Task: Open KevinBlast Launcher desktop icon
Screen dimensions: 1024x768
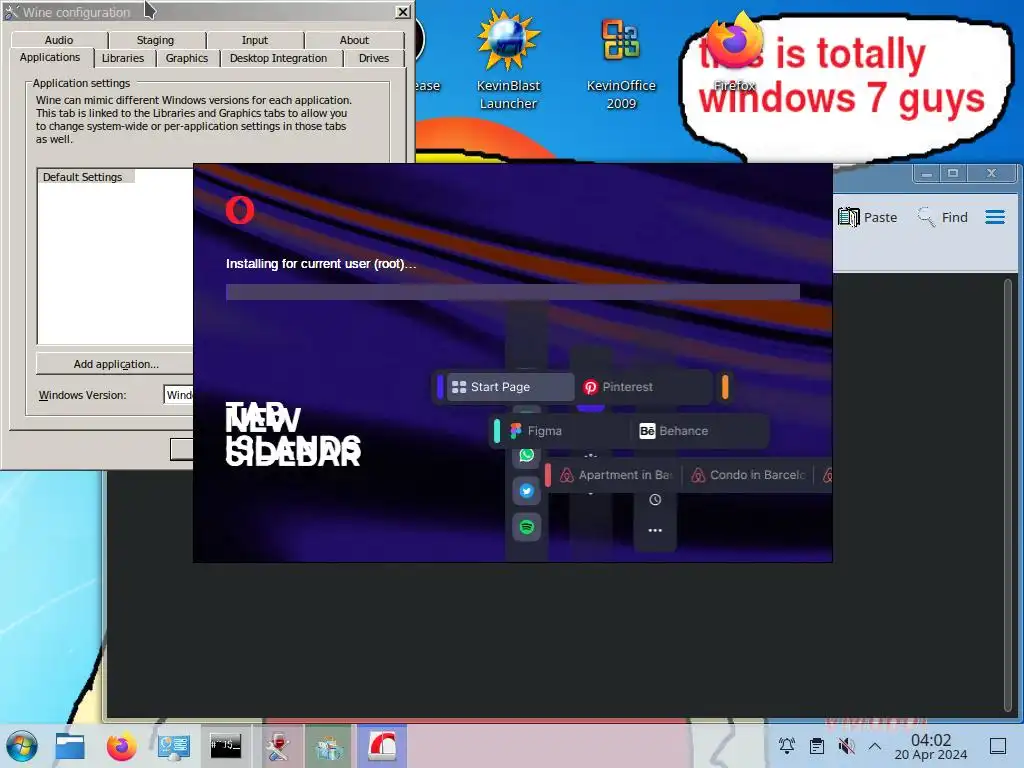Action: (508, 59)
